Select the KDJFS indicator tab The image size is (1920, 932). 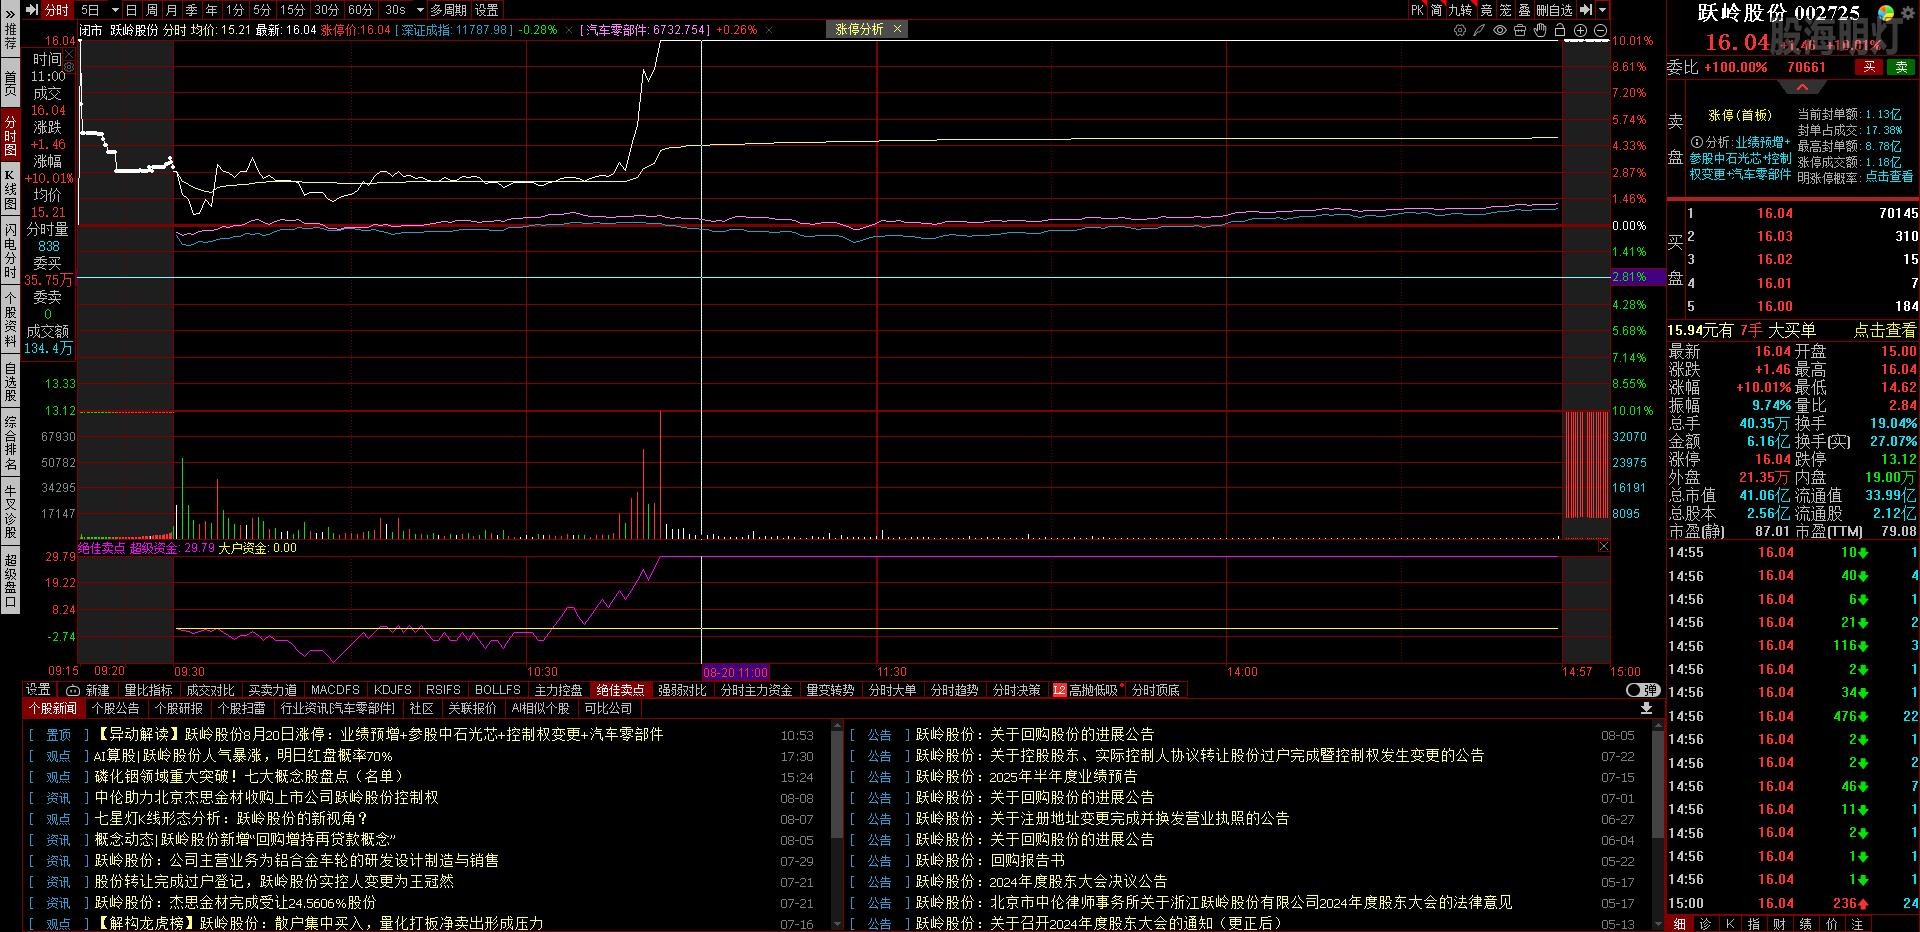pyautogui.click(x=392, y=690)
